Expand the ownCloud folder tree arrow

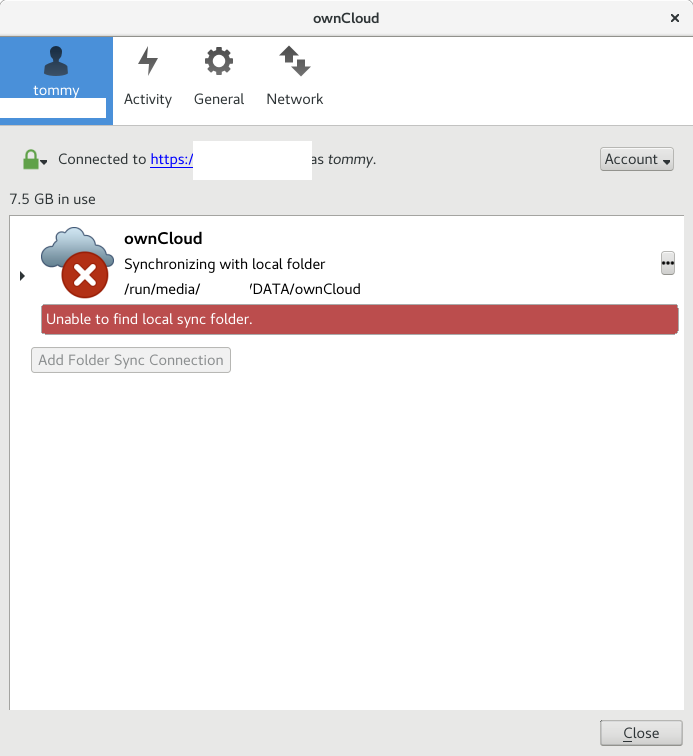[22, 276]
